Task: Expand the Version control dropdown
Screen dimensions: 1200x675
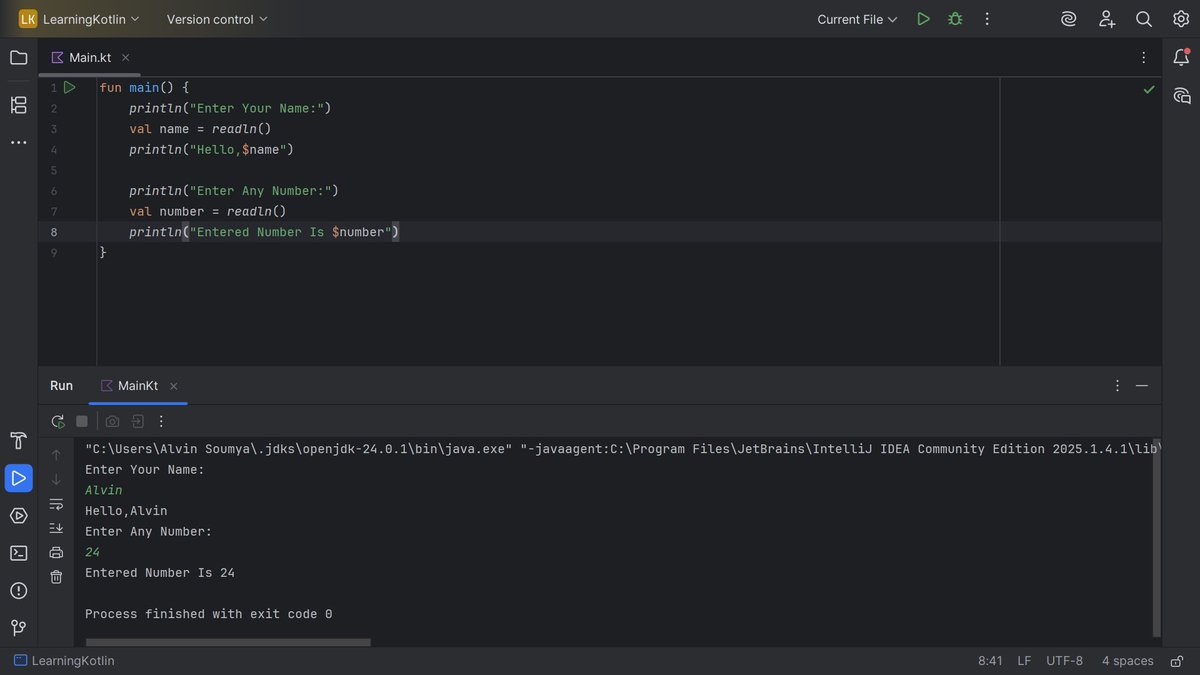Action: [x=217, y=19]
